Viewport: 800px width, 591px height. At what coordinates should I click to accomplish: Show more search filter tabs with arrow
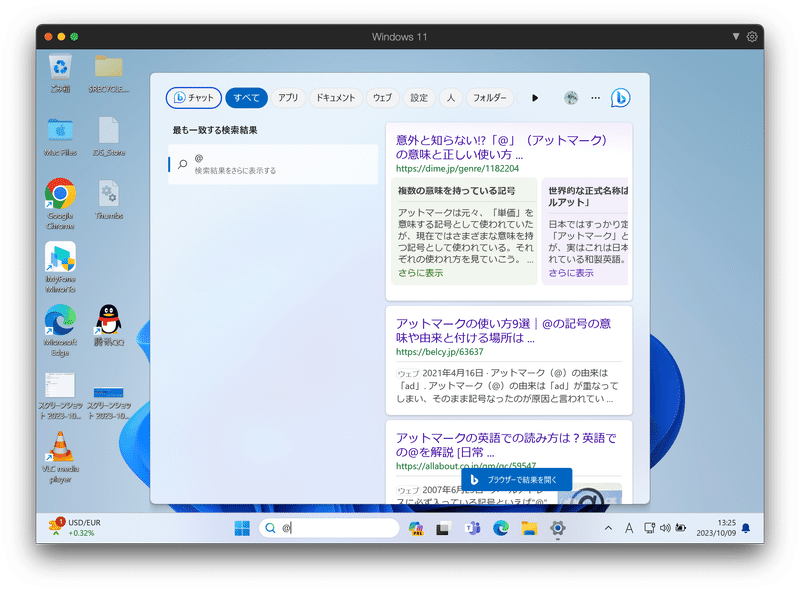[535, 97]
